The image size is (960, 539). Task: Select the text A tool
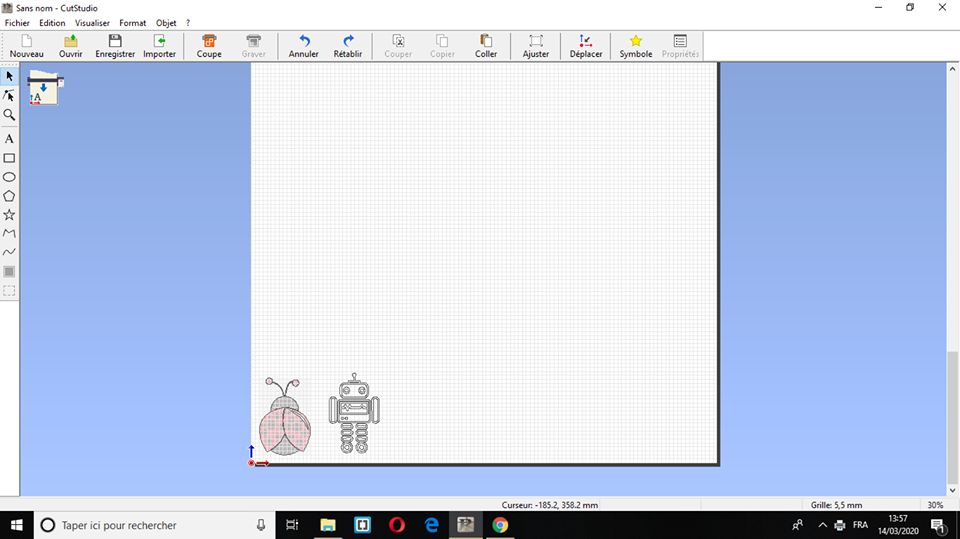[x=9, y=139]
